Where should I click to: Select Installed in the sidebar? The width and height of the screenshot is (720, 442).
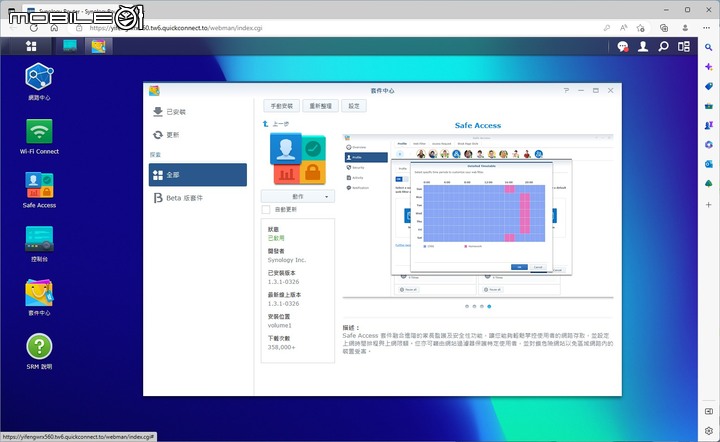tap(198, 112)
